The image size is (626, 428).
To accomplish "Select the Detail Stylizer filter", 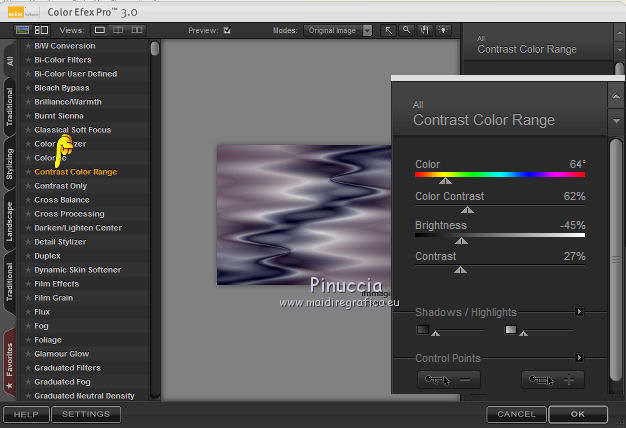I will [60, 242].
